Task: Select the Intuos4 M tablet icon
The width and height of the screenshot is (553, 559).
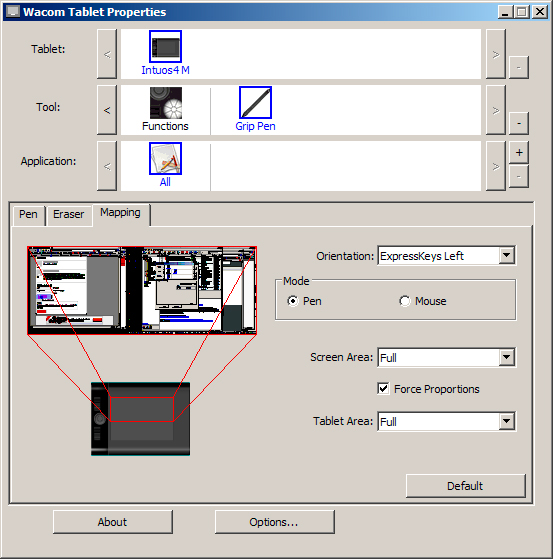Action: (x=165, y=46)
